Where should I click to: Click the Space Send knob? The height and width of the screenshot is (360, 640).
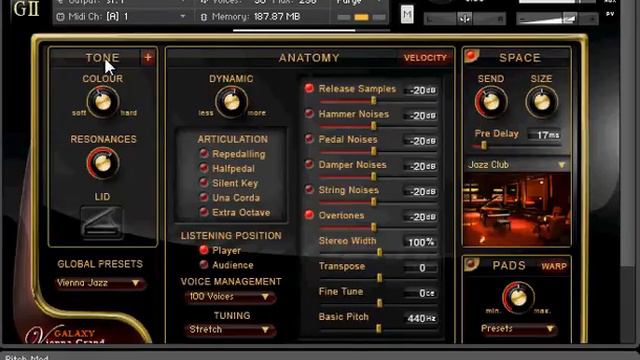click(491, 102)
